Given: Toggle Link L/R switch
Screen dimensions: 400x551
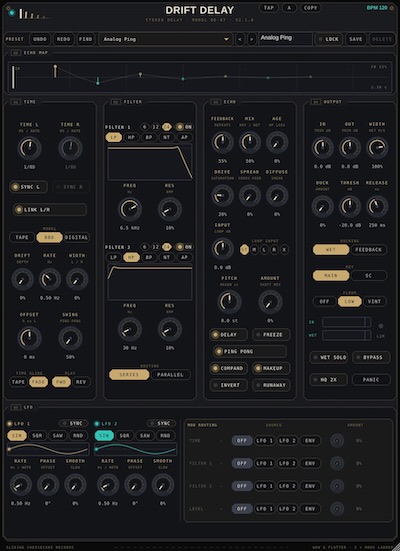Looking at the screenshot, I should pos(50,210).
